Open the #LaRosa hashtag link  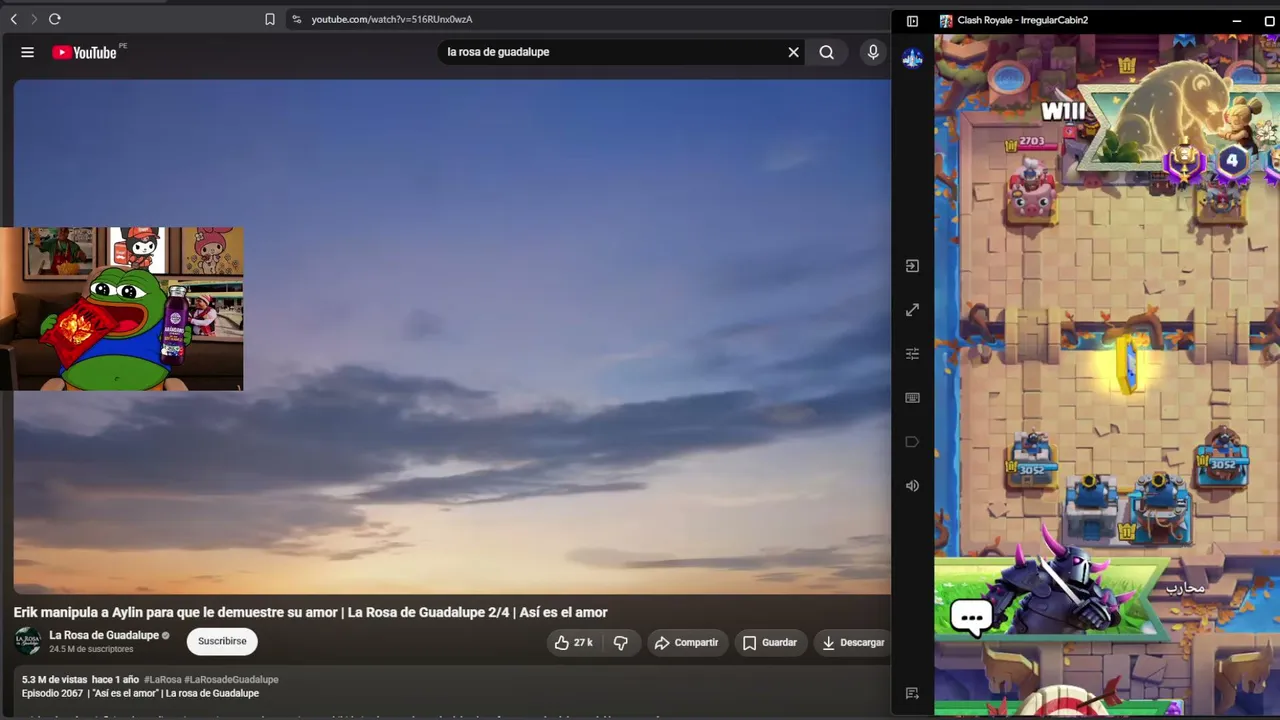(x=162, y=680)
